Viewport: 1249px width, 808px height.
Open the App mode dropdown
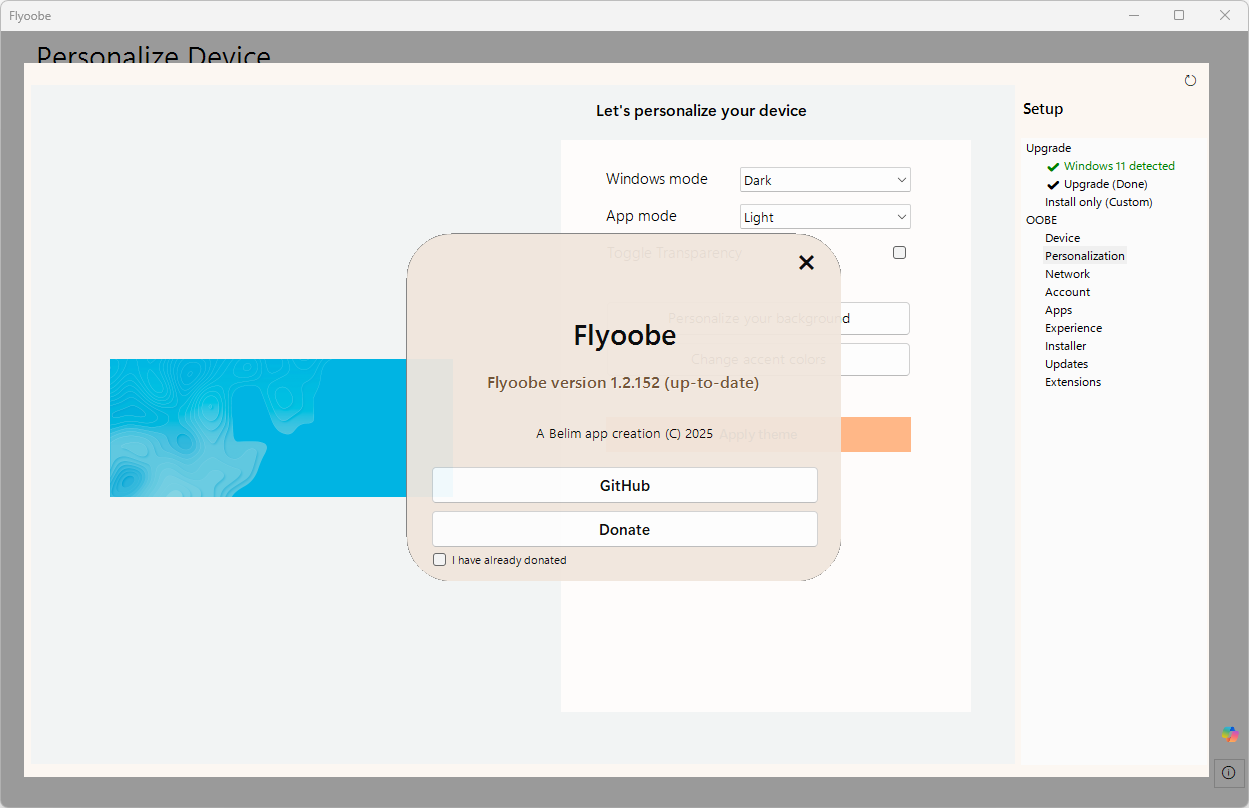(825, 217)
